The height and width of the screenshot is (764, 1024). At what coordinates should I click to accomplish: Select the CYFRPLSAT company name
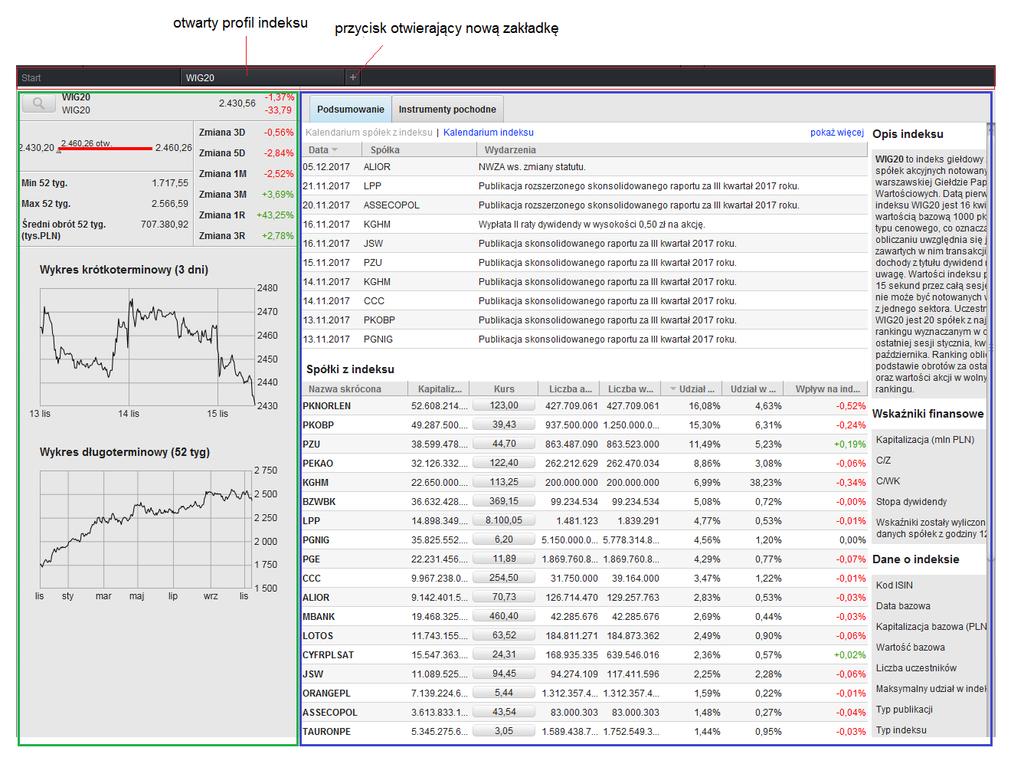(x=328, y=655)
